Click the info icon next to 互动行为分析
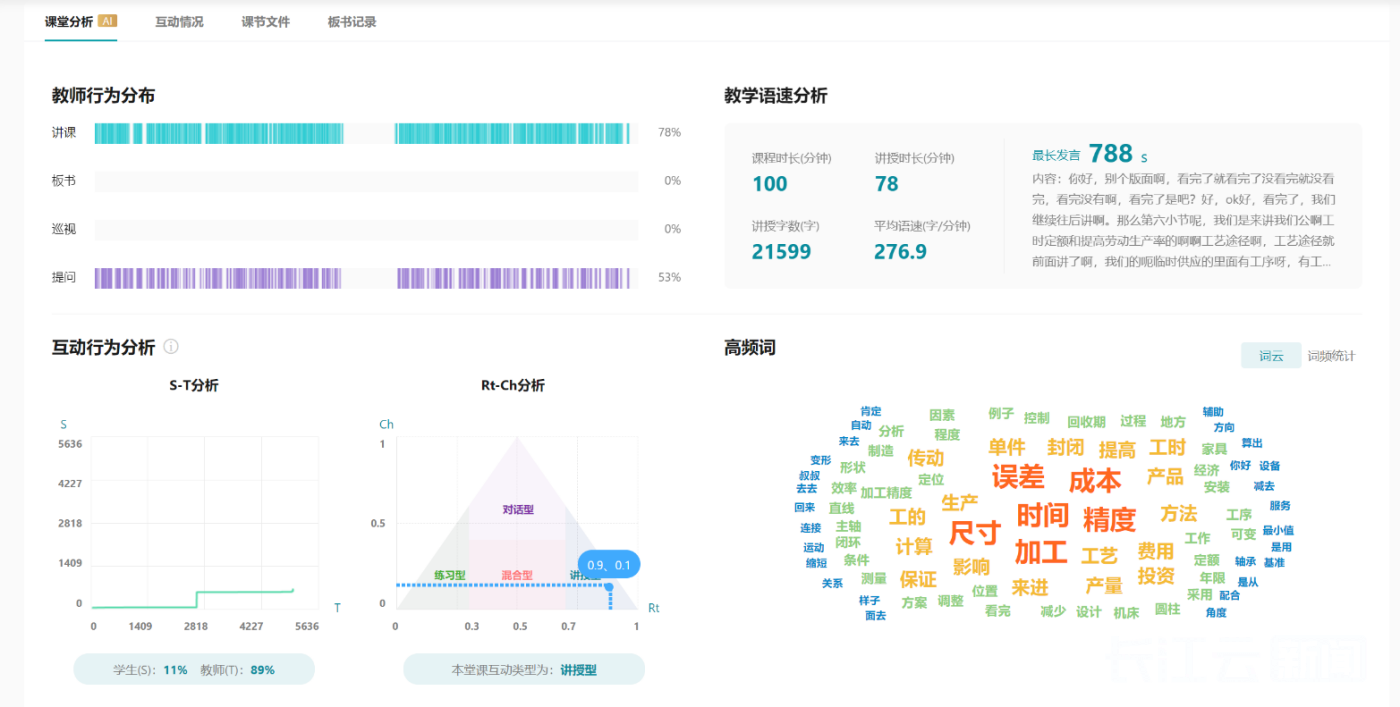Screen dimensions: 1400x707 click(171, 347)
